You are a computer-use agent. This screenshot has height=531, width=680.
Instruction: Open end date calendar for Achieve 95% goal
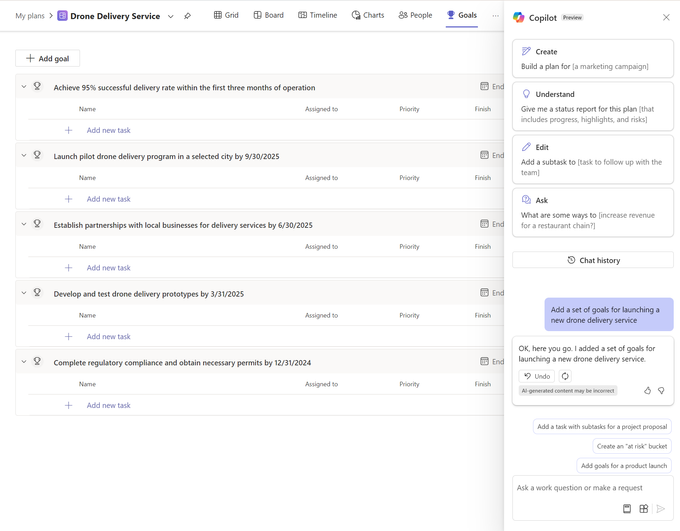(484, 86)
